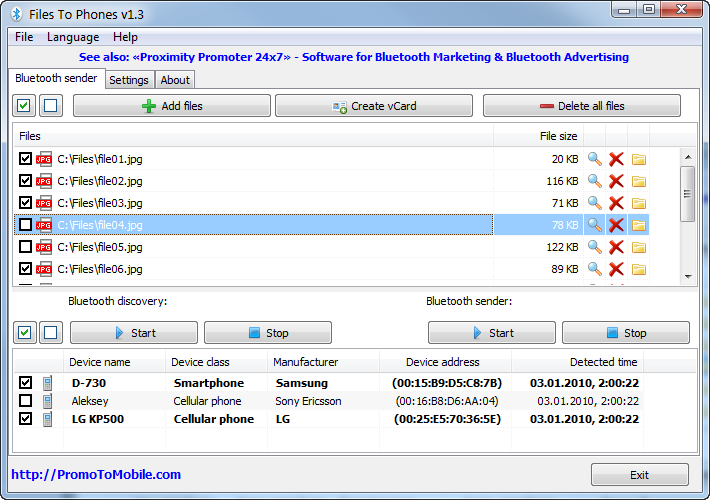Screen dimensions: 710x500
Task: Open folder icon for file02.jpg
Action: pyautogui.click(x=638, y=182)
